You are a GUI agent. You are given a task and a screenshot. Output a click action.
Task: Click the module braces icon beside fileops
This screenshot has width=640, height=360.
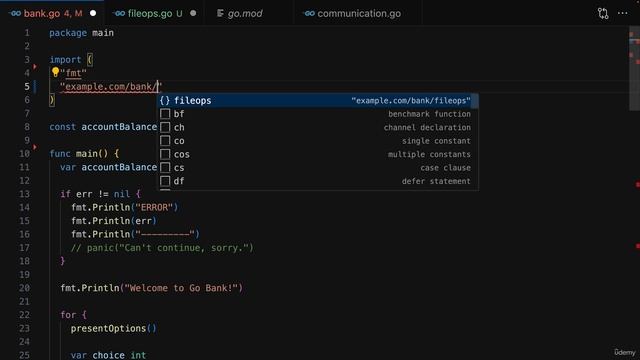(165, 100)
